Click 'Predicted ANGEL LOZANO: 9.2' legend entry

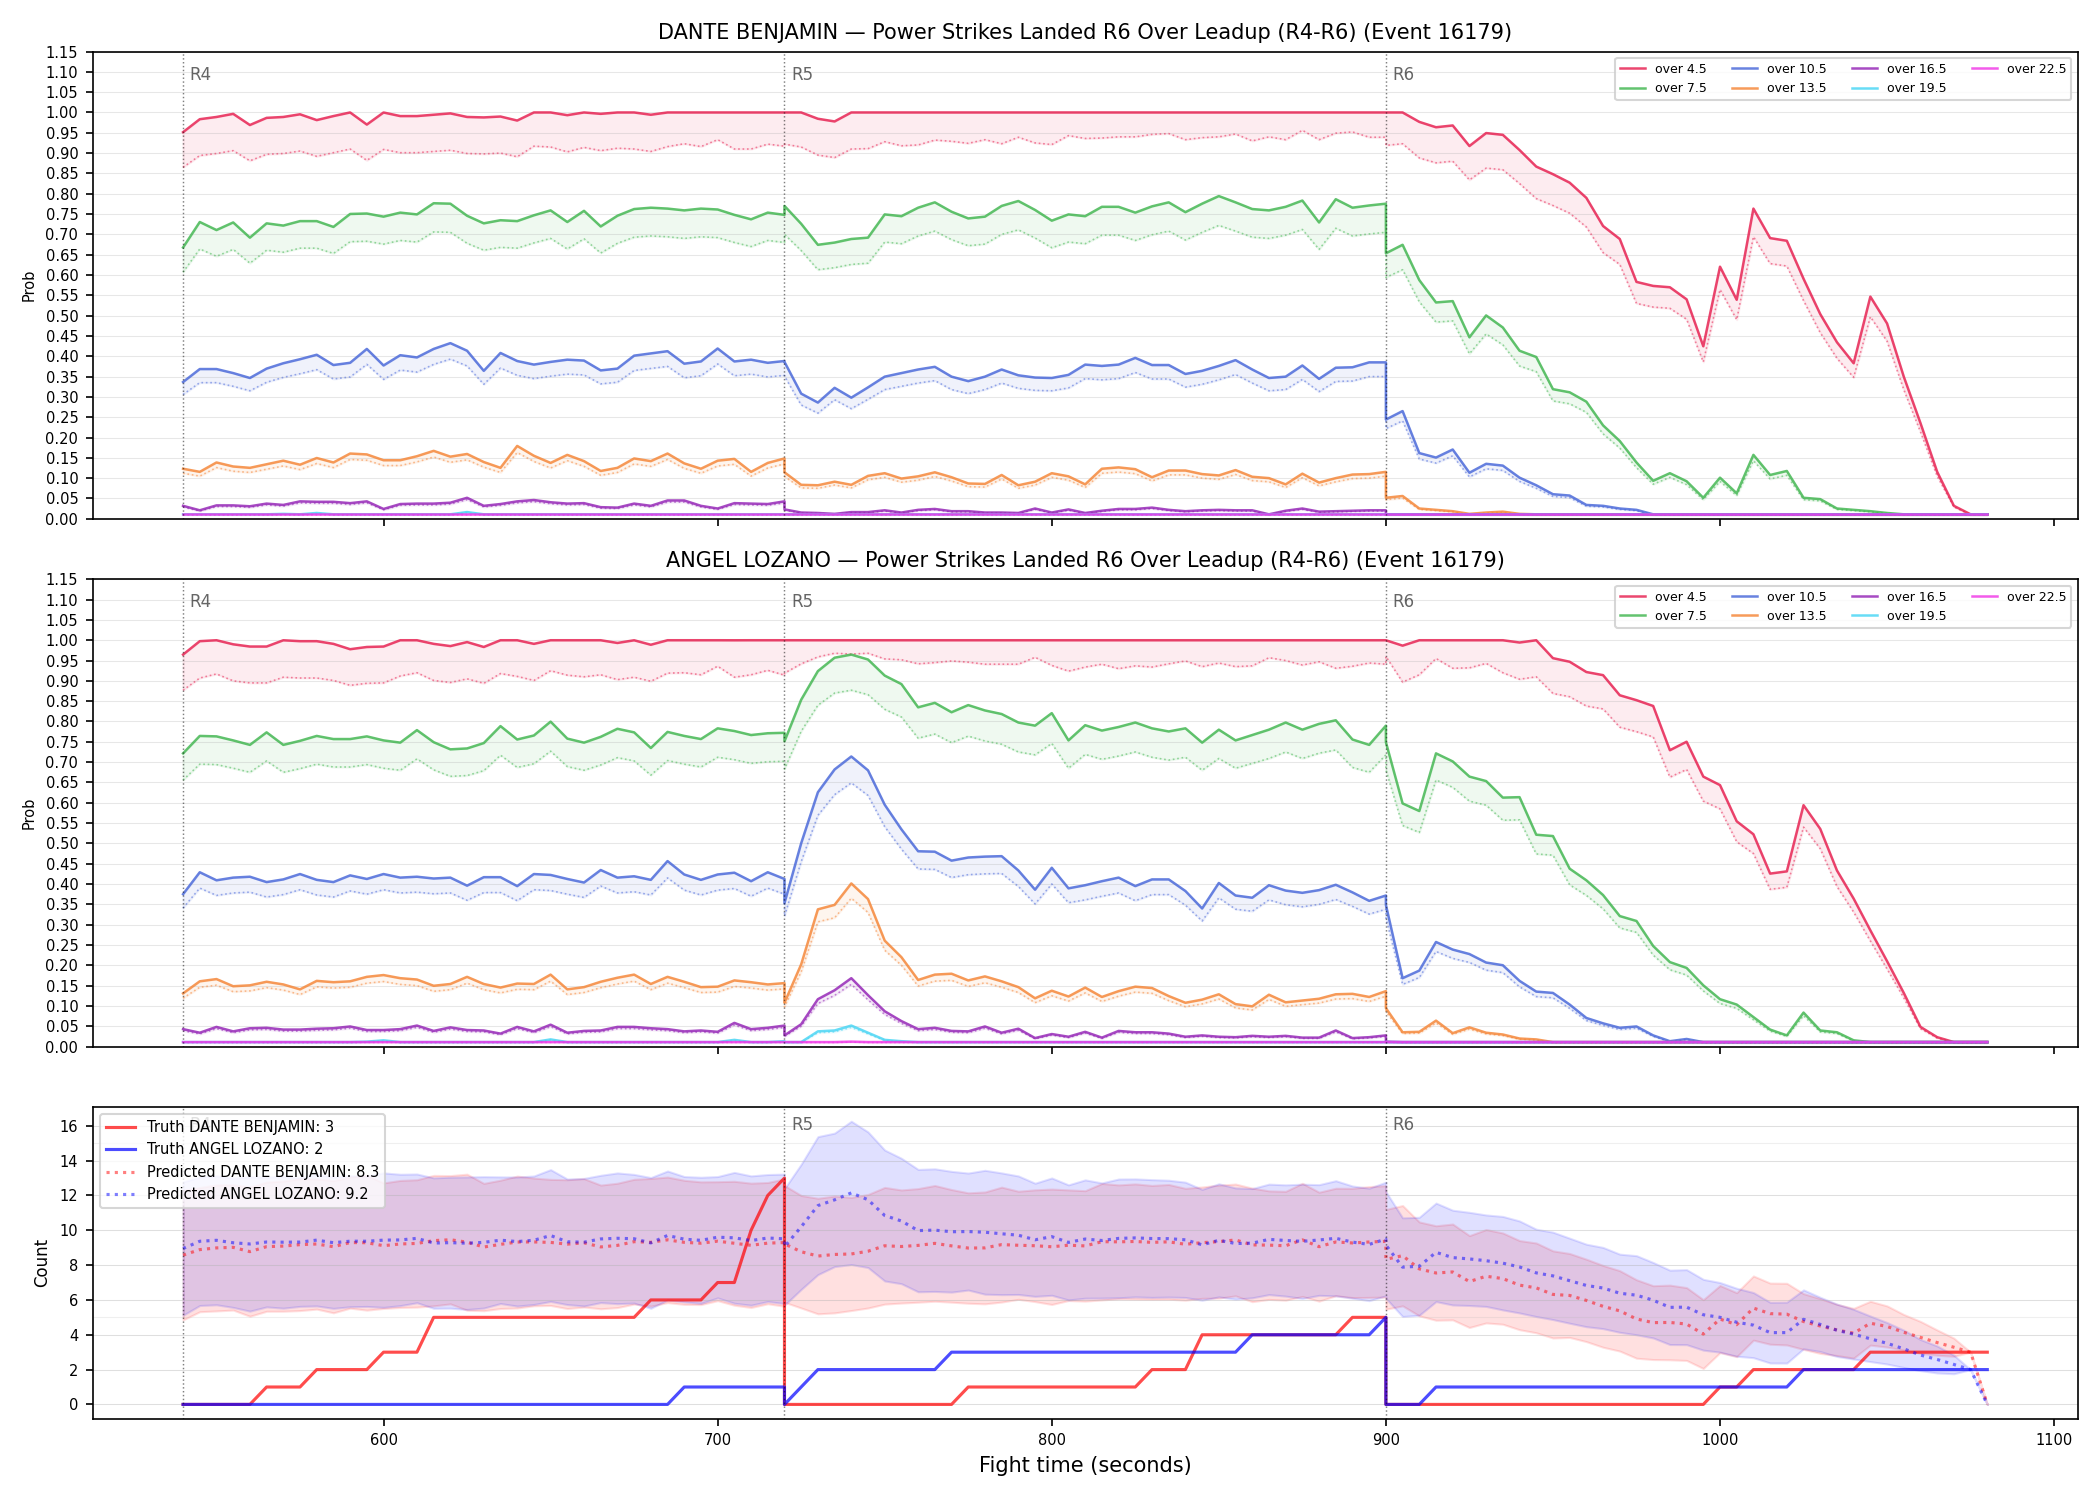point(236,1194)
